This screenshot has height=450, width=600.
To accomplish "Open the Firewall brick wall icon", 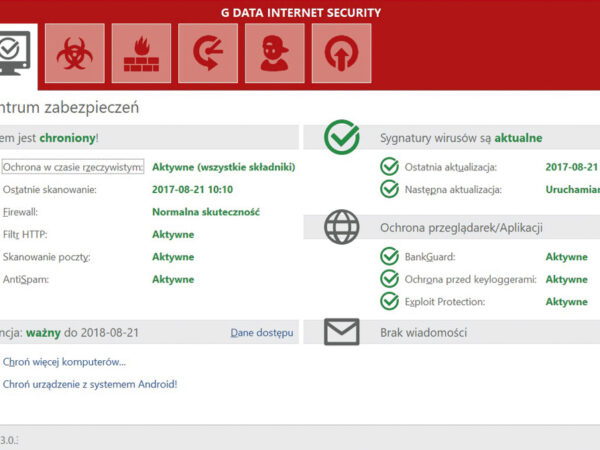I will 141,54.
